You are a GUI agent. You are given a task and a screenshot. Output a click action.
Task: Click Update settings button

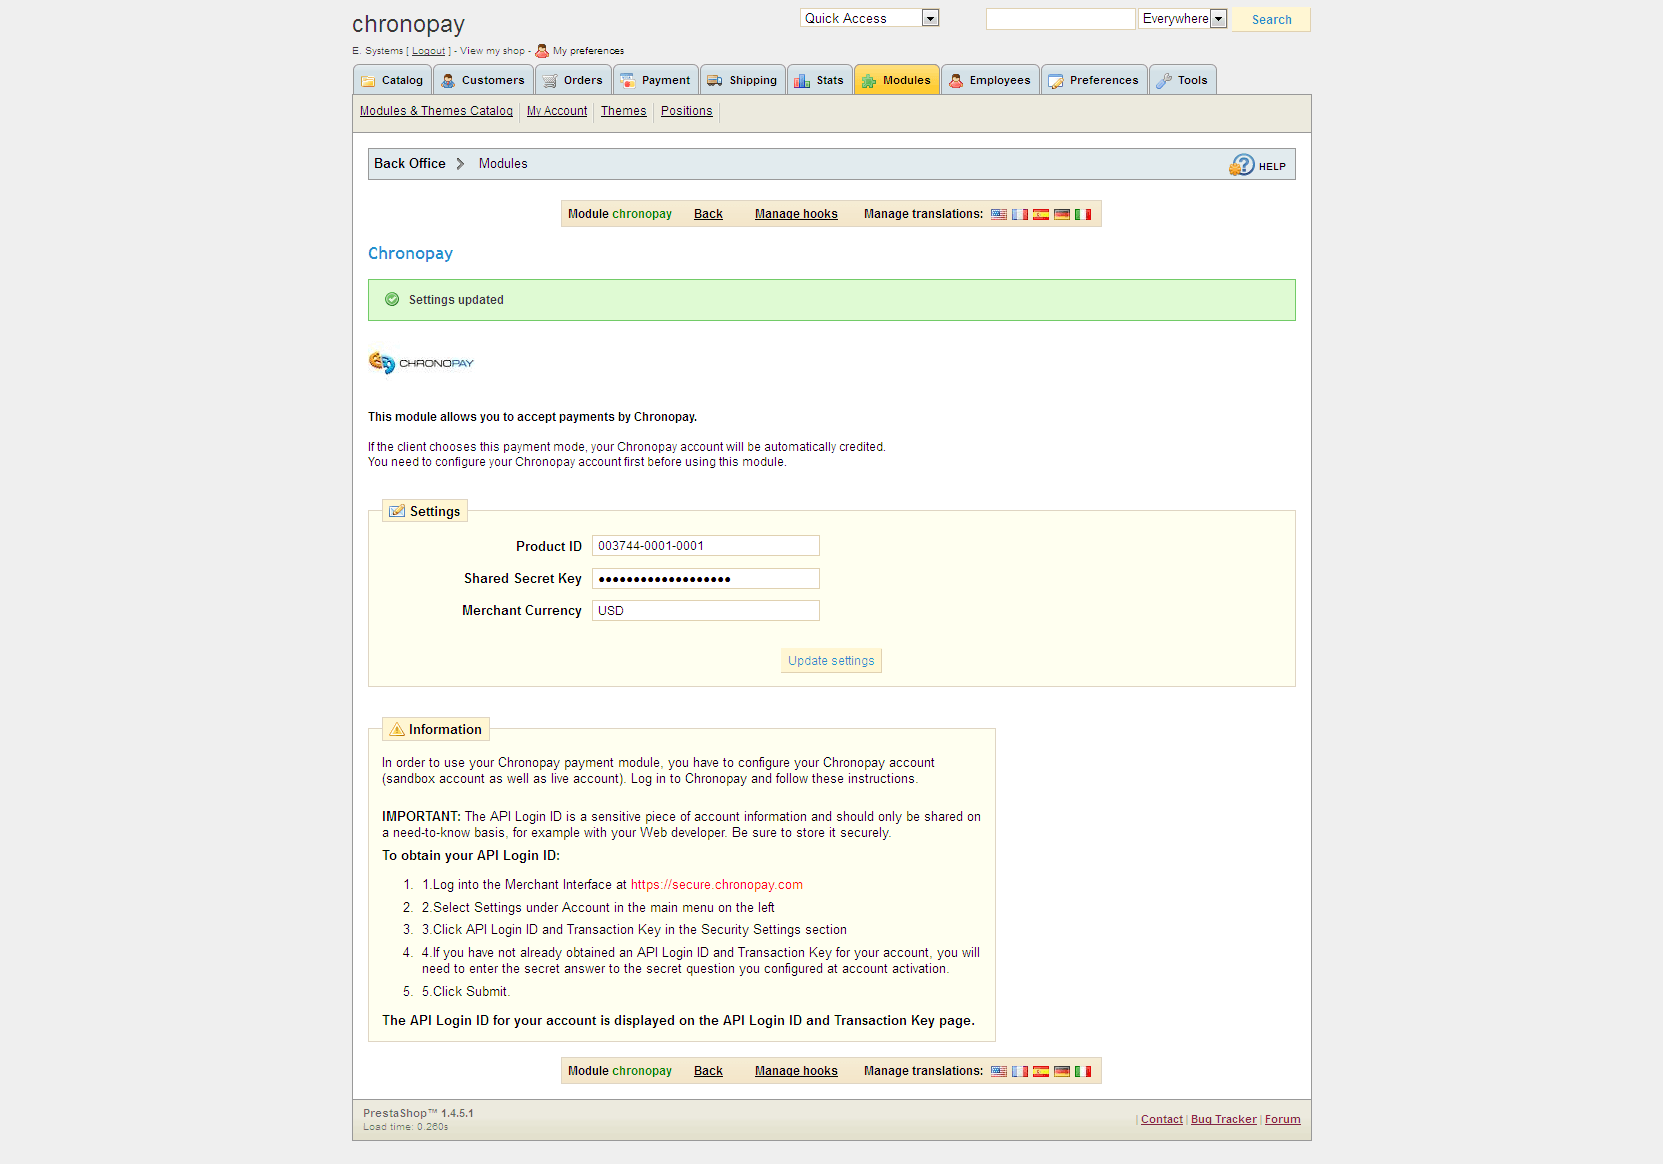pyautogui.click(x=831, y=661)
